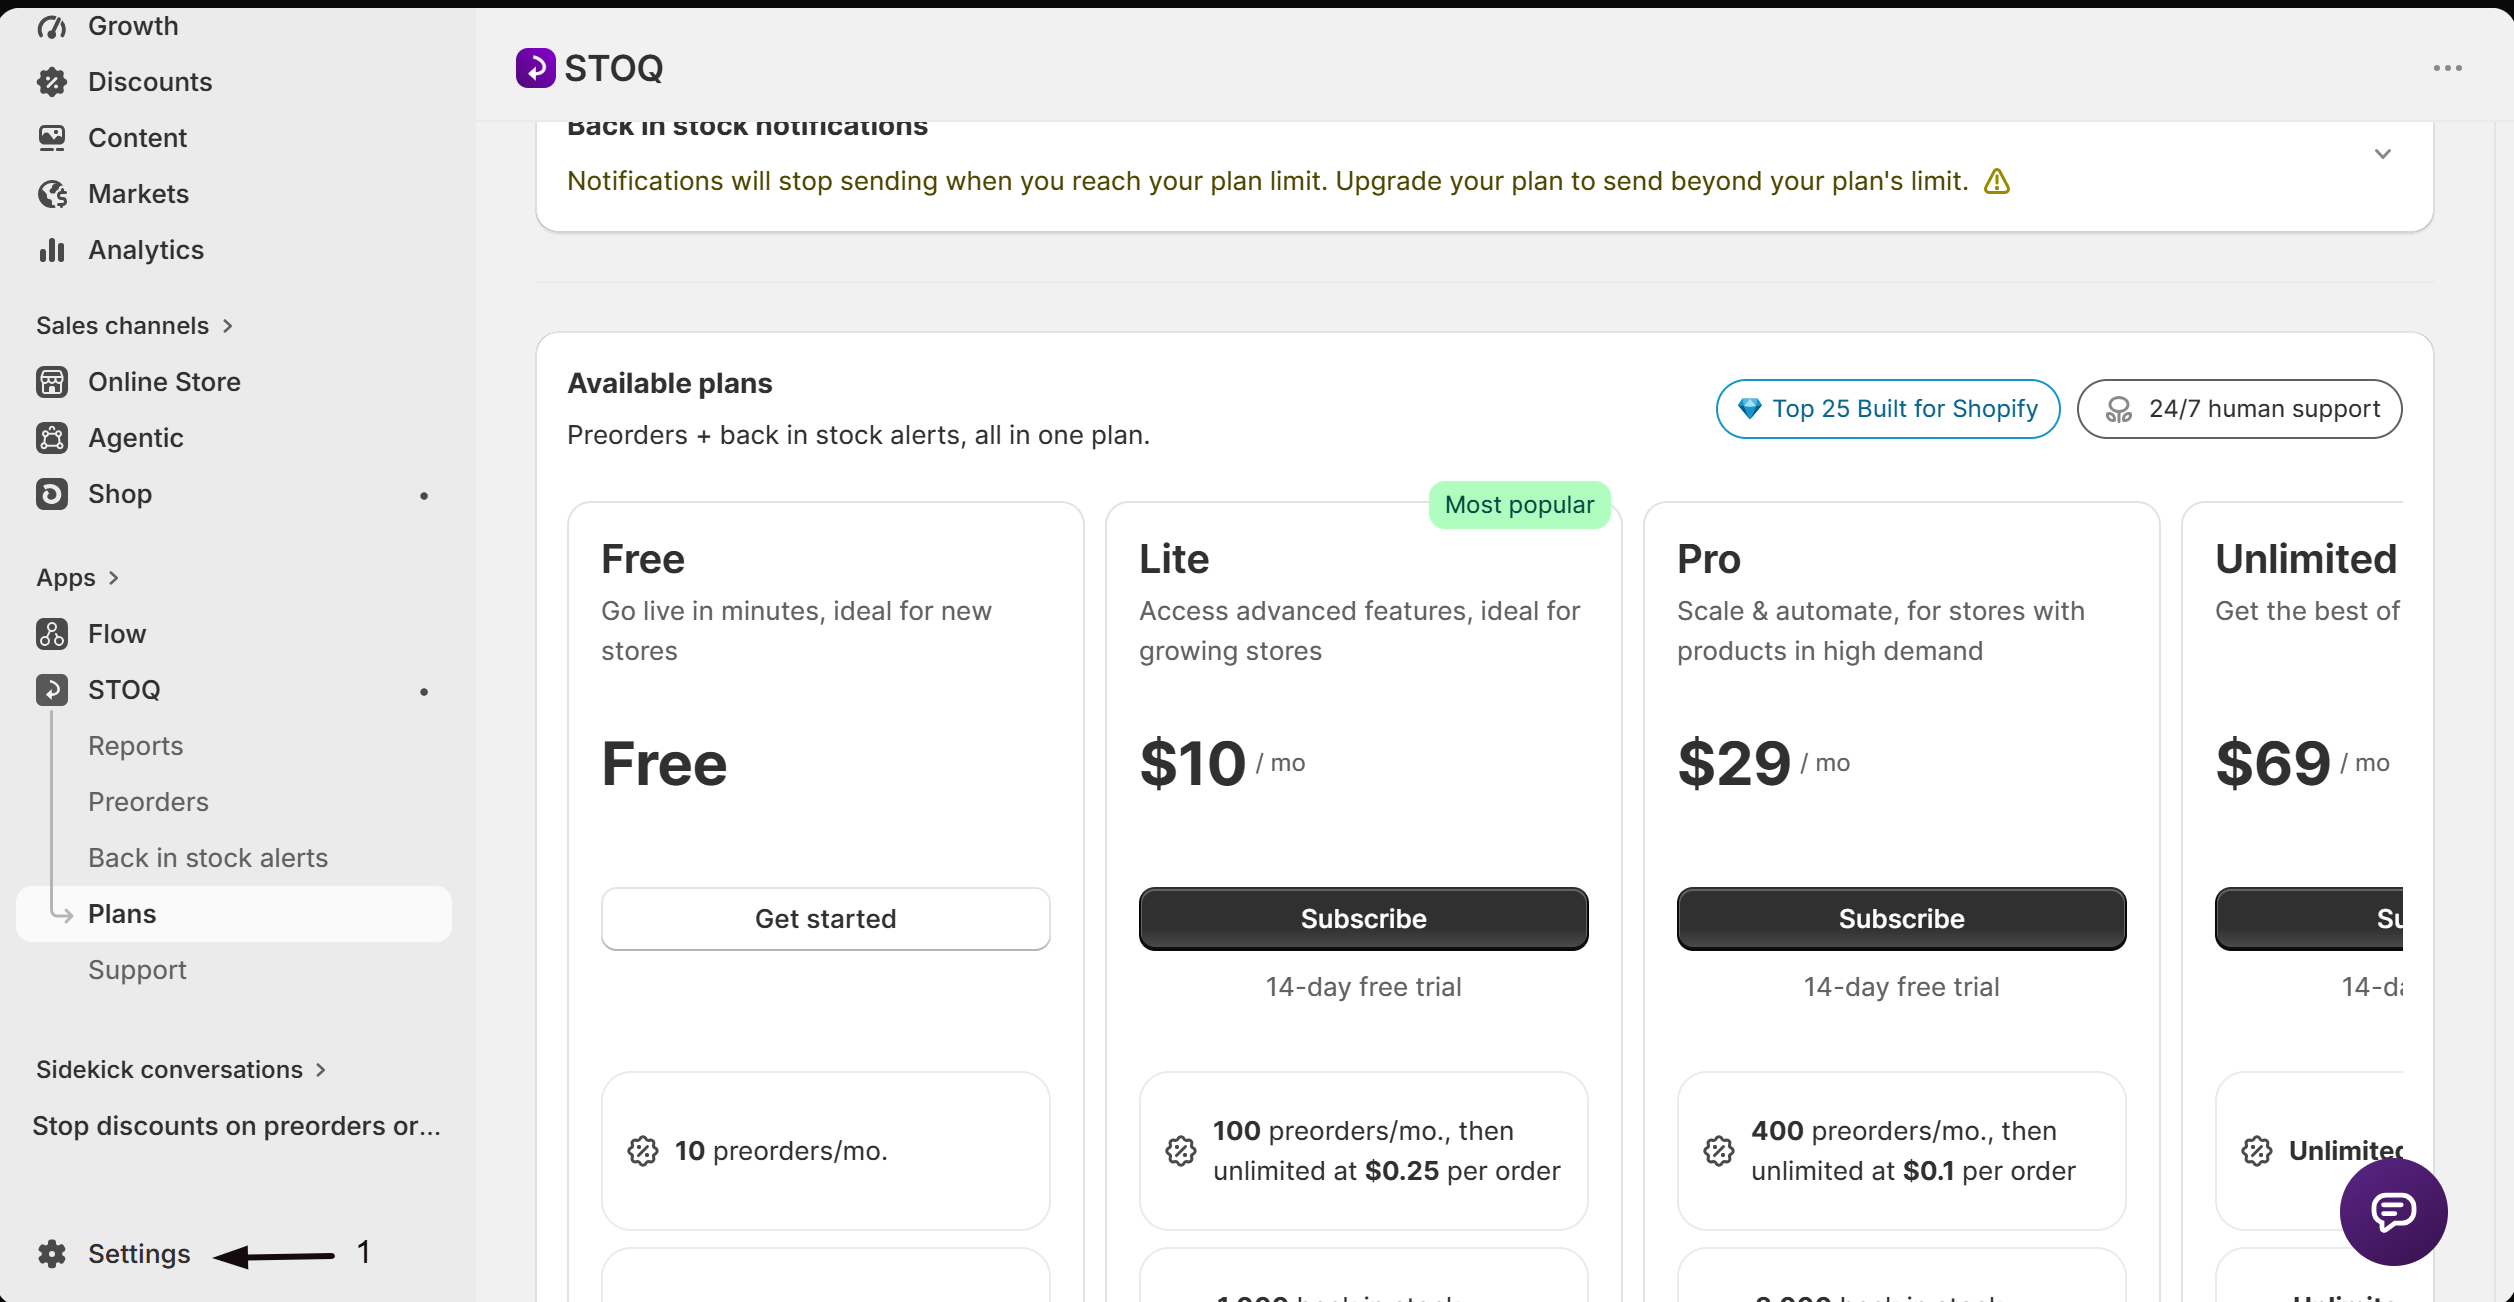The width and height of the screenshot is (2514, 1302).
Task: Open STOQ Preorders page
Action: point(148,802)
